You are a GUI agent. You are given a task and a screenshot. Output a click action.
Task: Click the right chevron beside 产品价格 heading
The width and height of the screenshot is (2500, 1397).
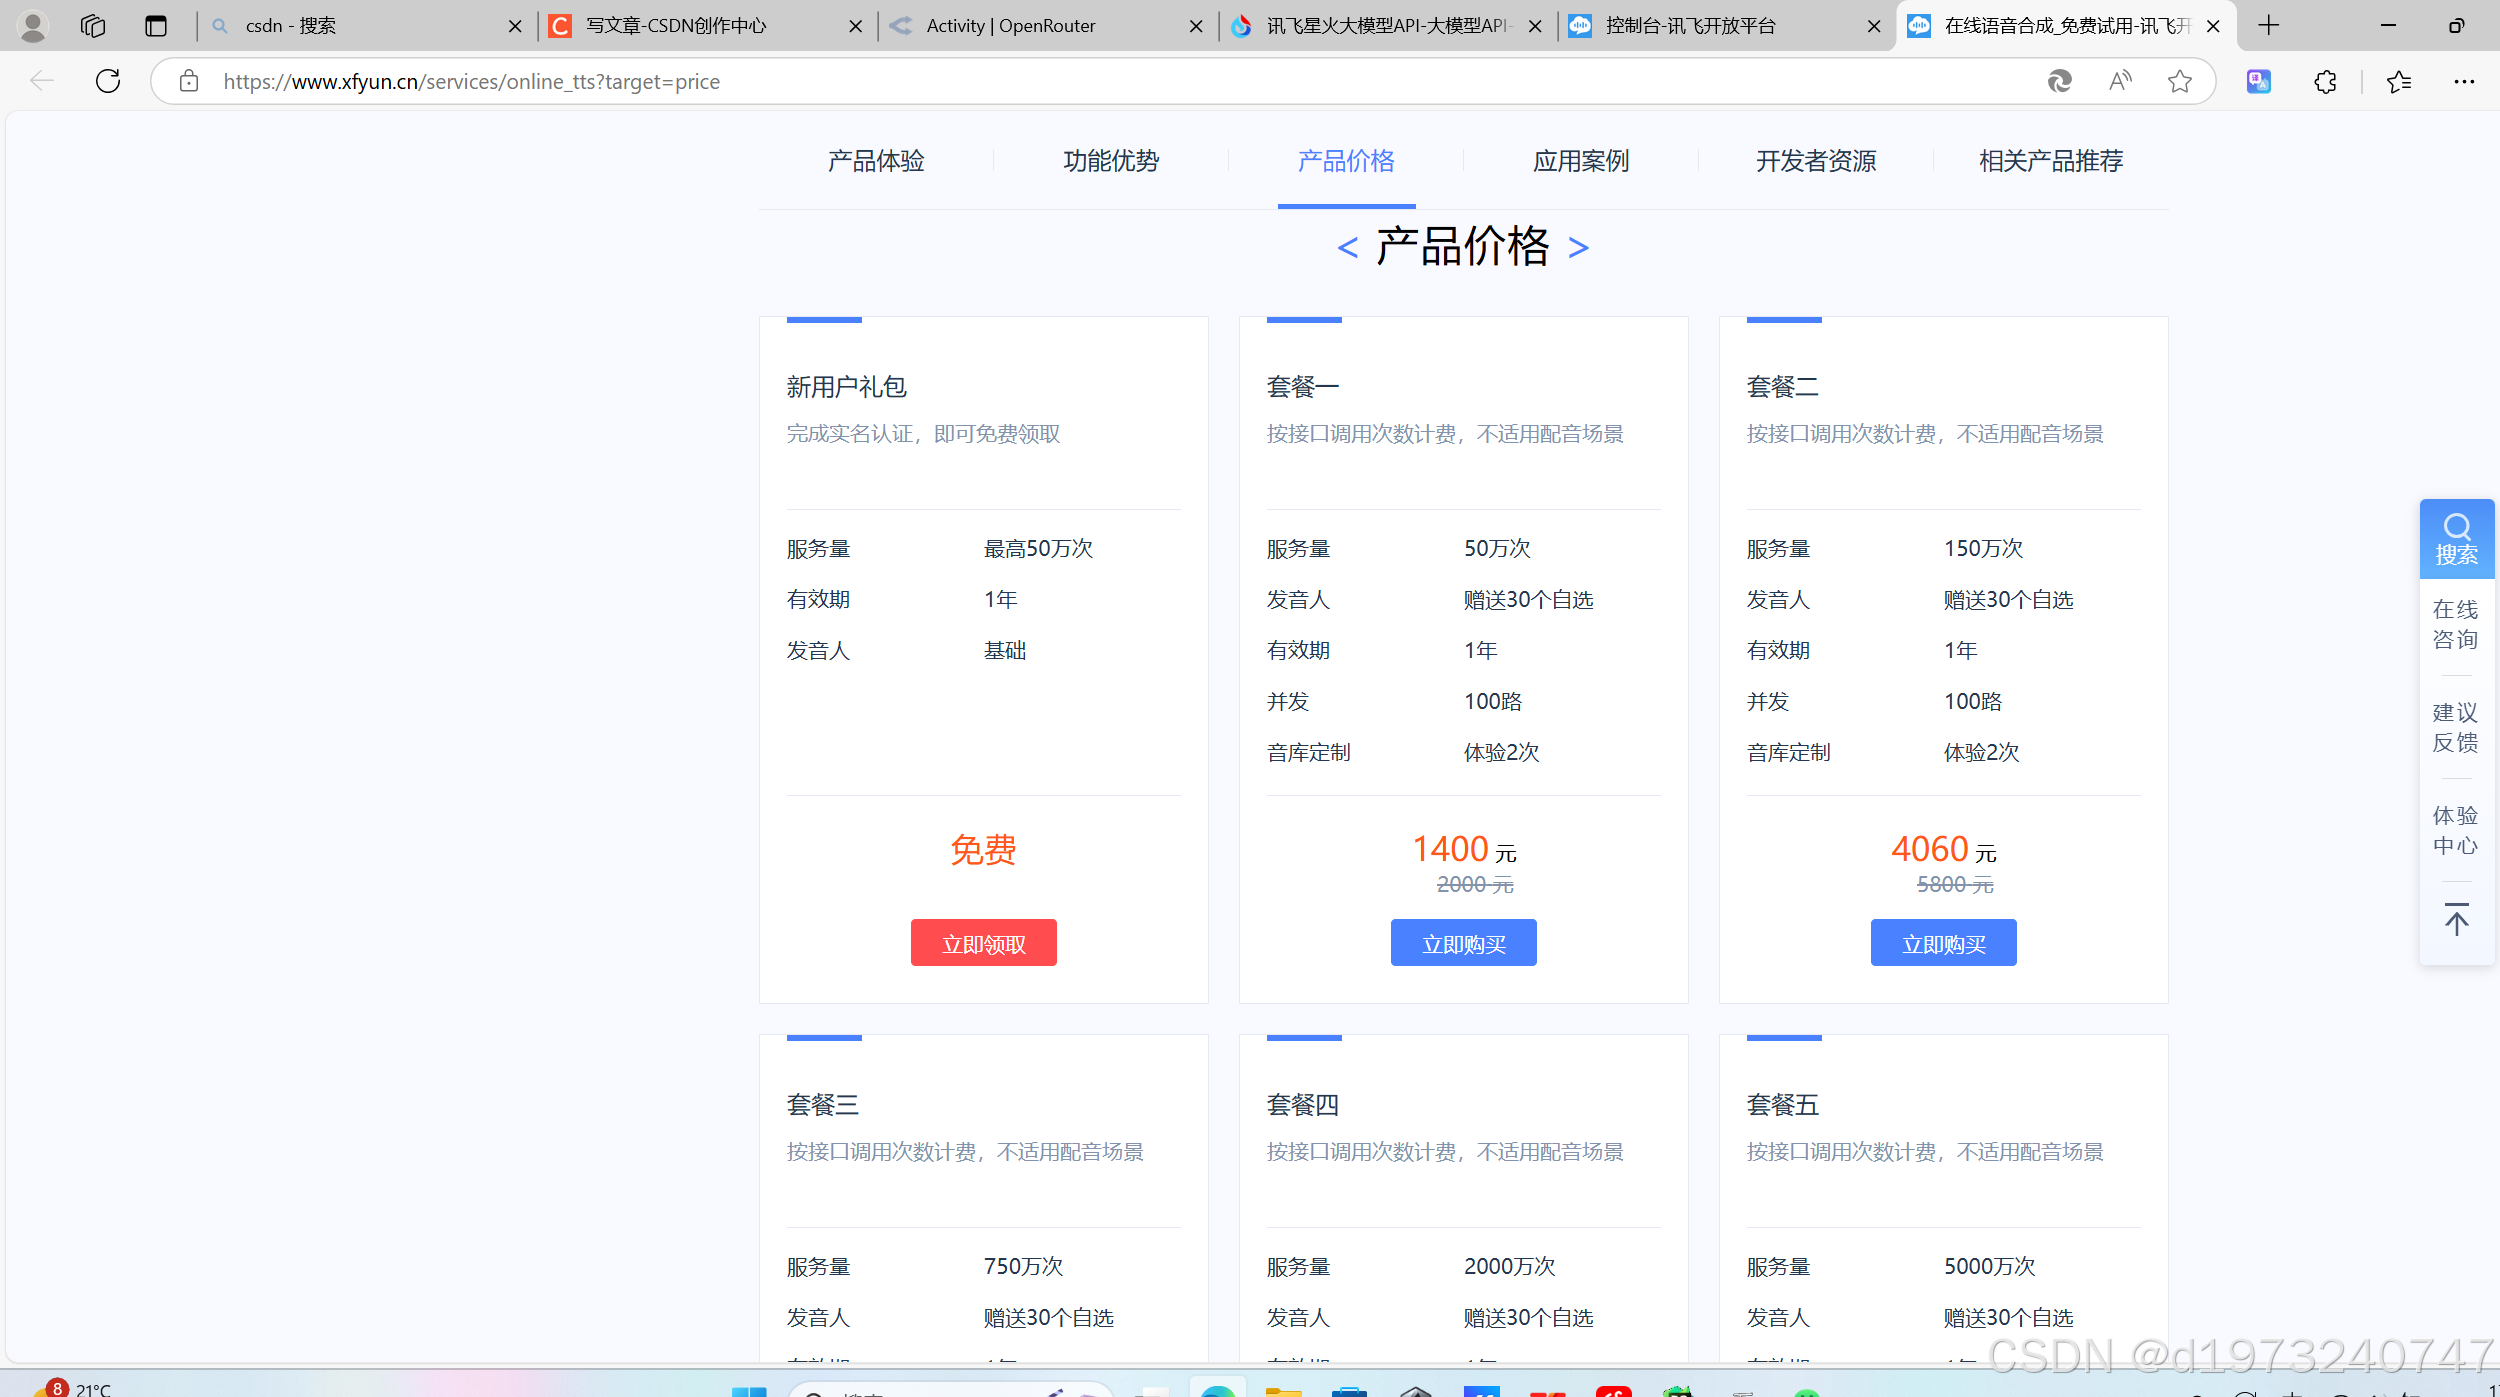tap(1578, 247)
